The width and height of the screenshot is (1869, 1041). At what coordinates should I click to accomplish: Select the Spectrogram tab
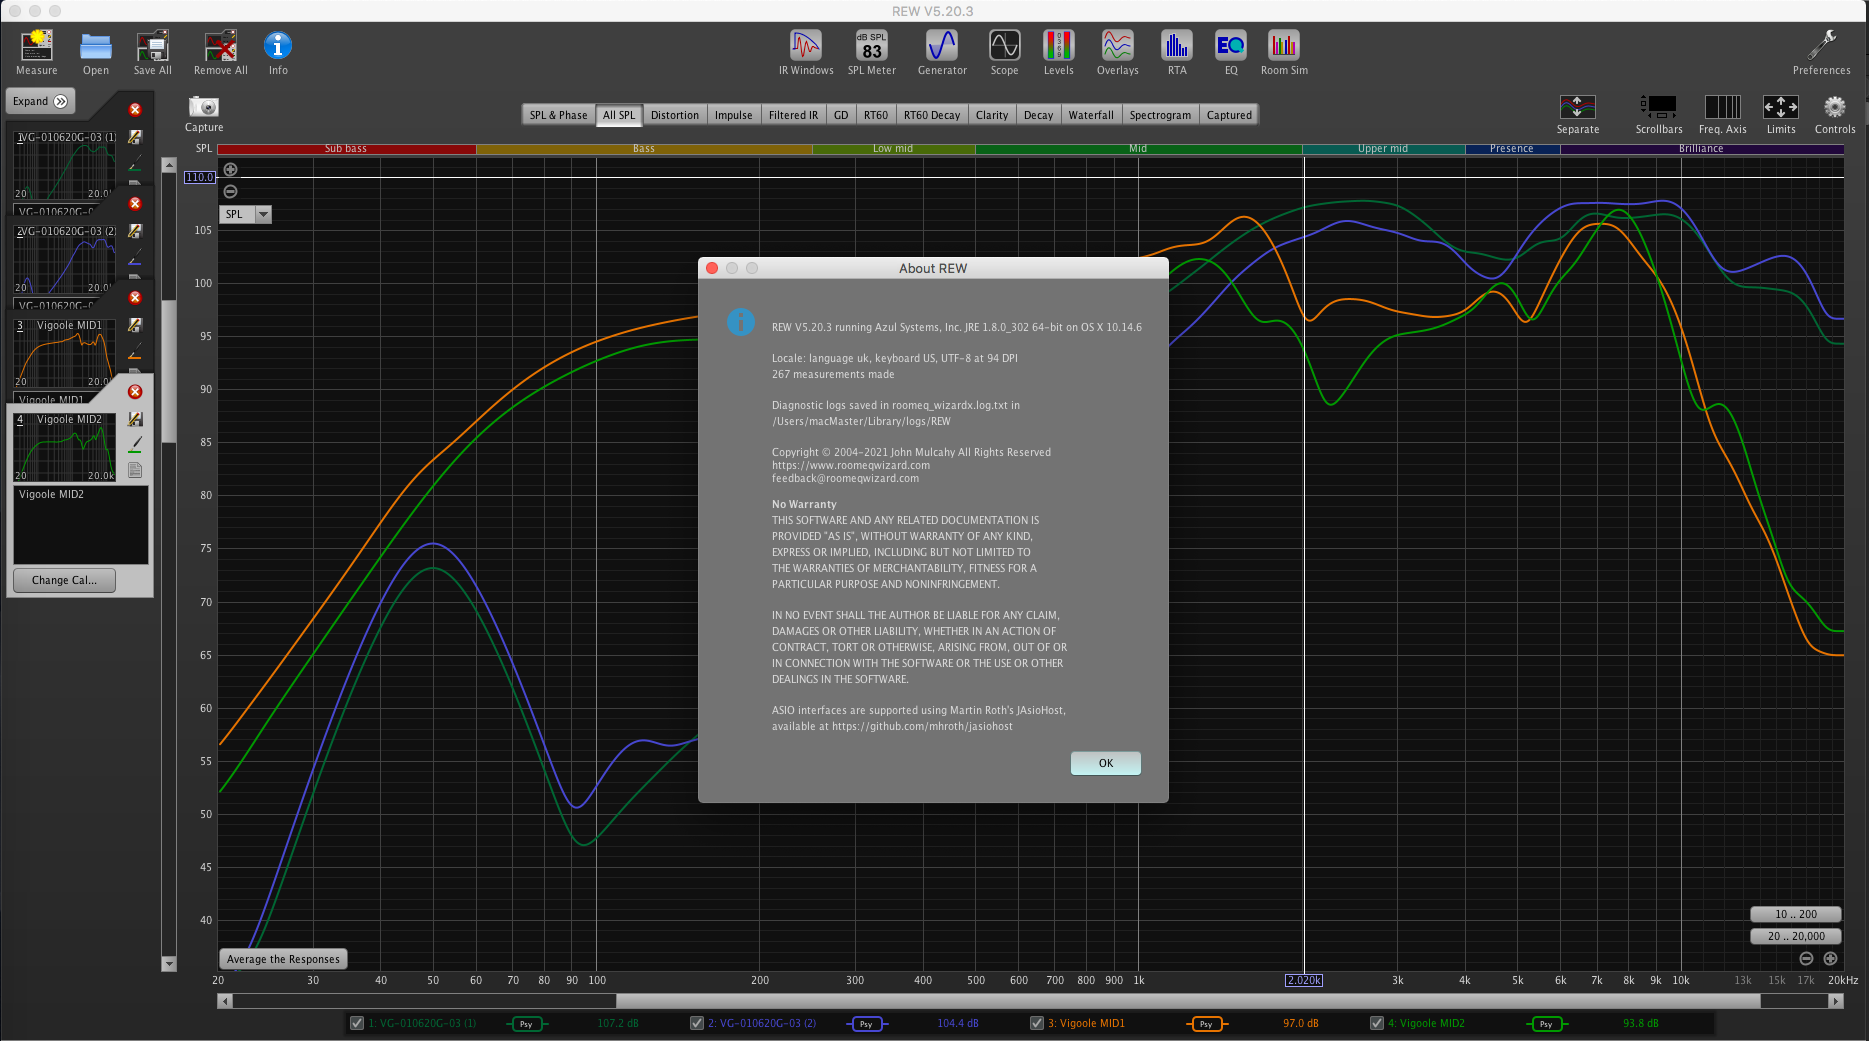(1159, 115)
